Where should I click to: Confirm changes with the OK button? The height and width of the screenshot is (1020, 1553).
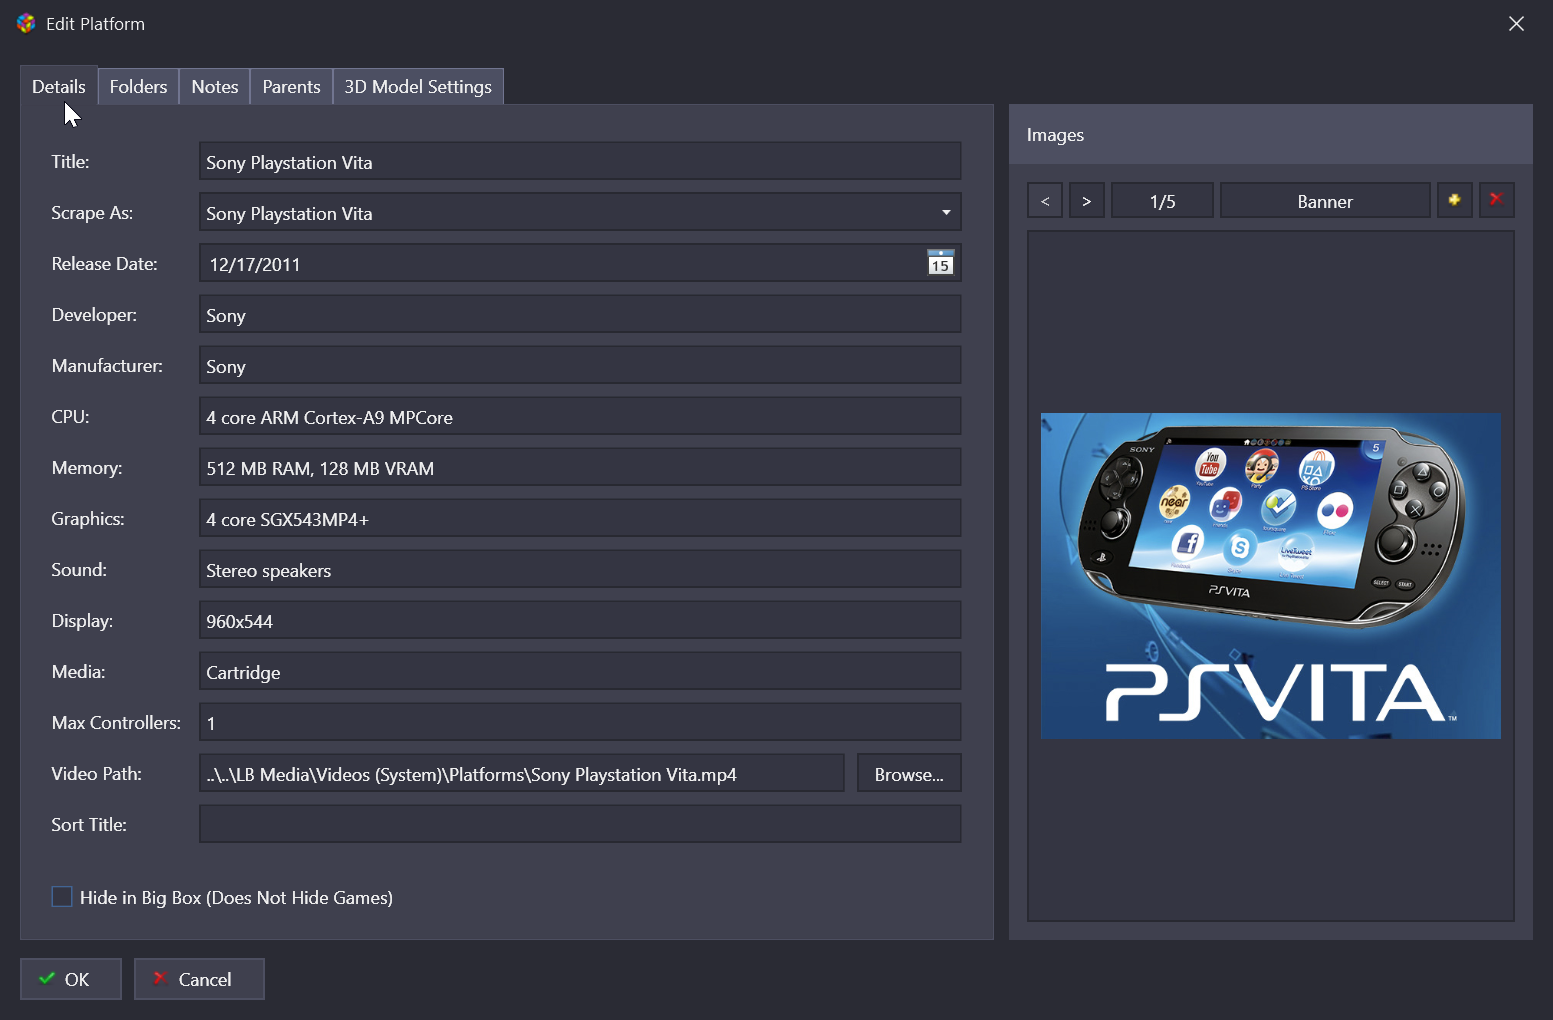point(71,979)
